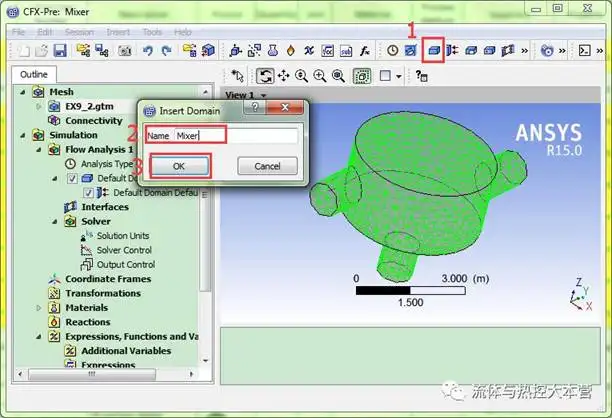The width and height of the screenshot is (612, 418).
Task: Click the Insert Domain toolbar icon
Action: click(x=433, y=50)
